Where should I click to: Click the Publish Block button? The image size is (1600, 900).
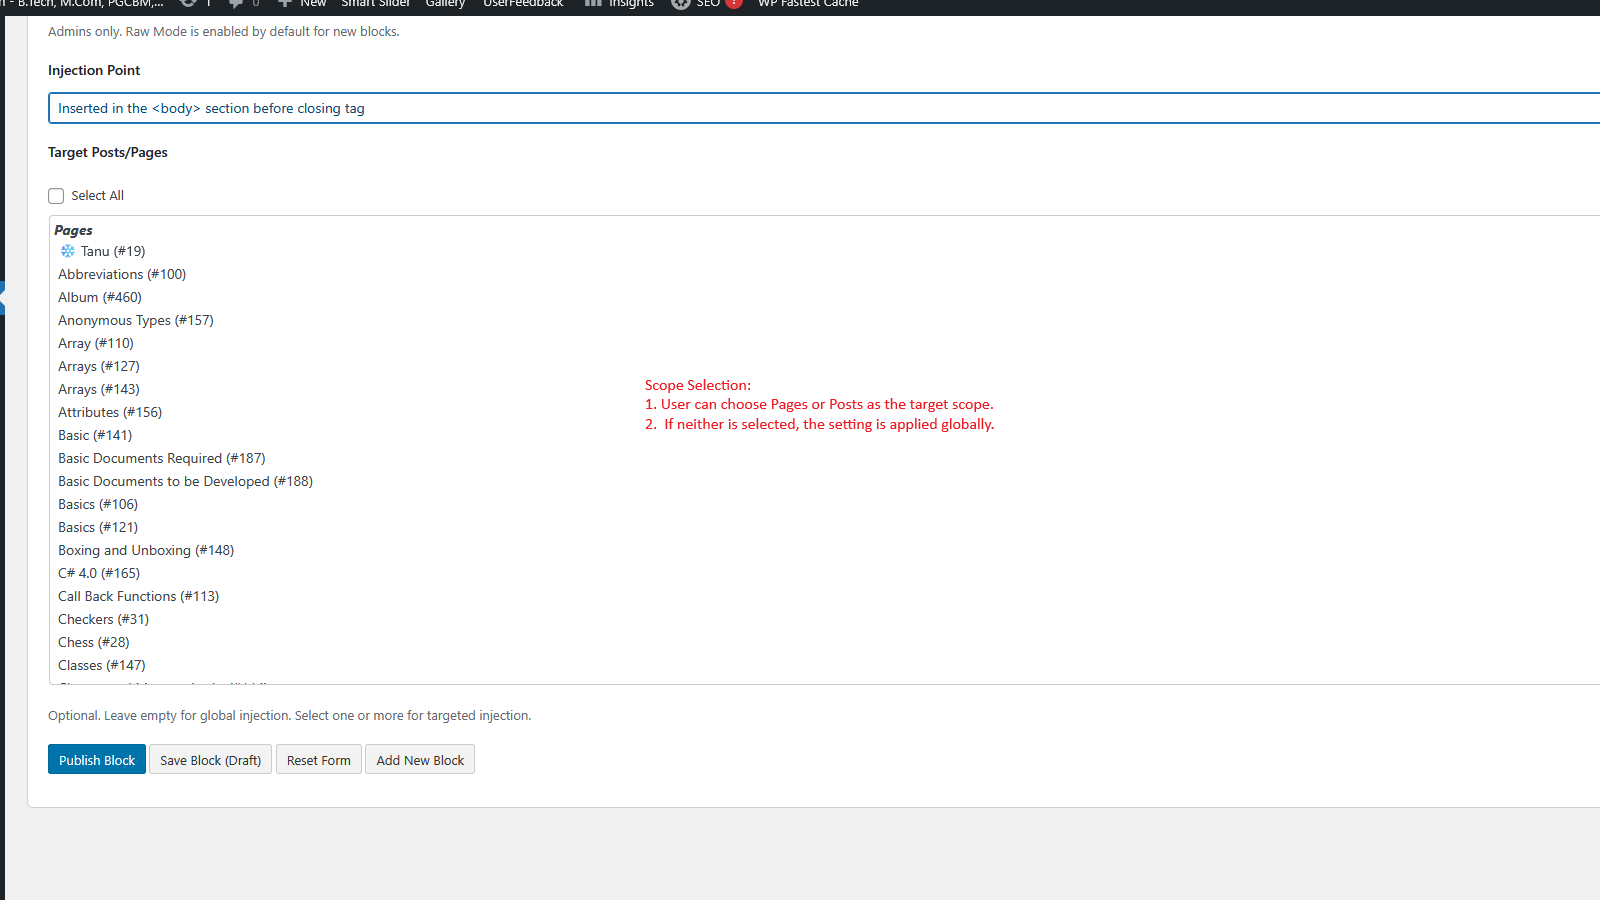coord(97,760)
